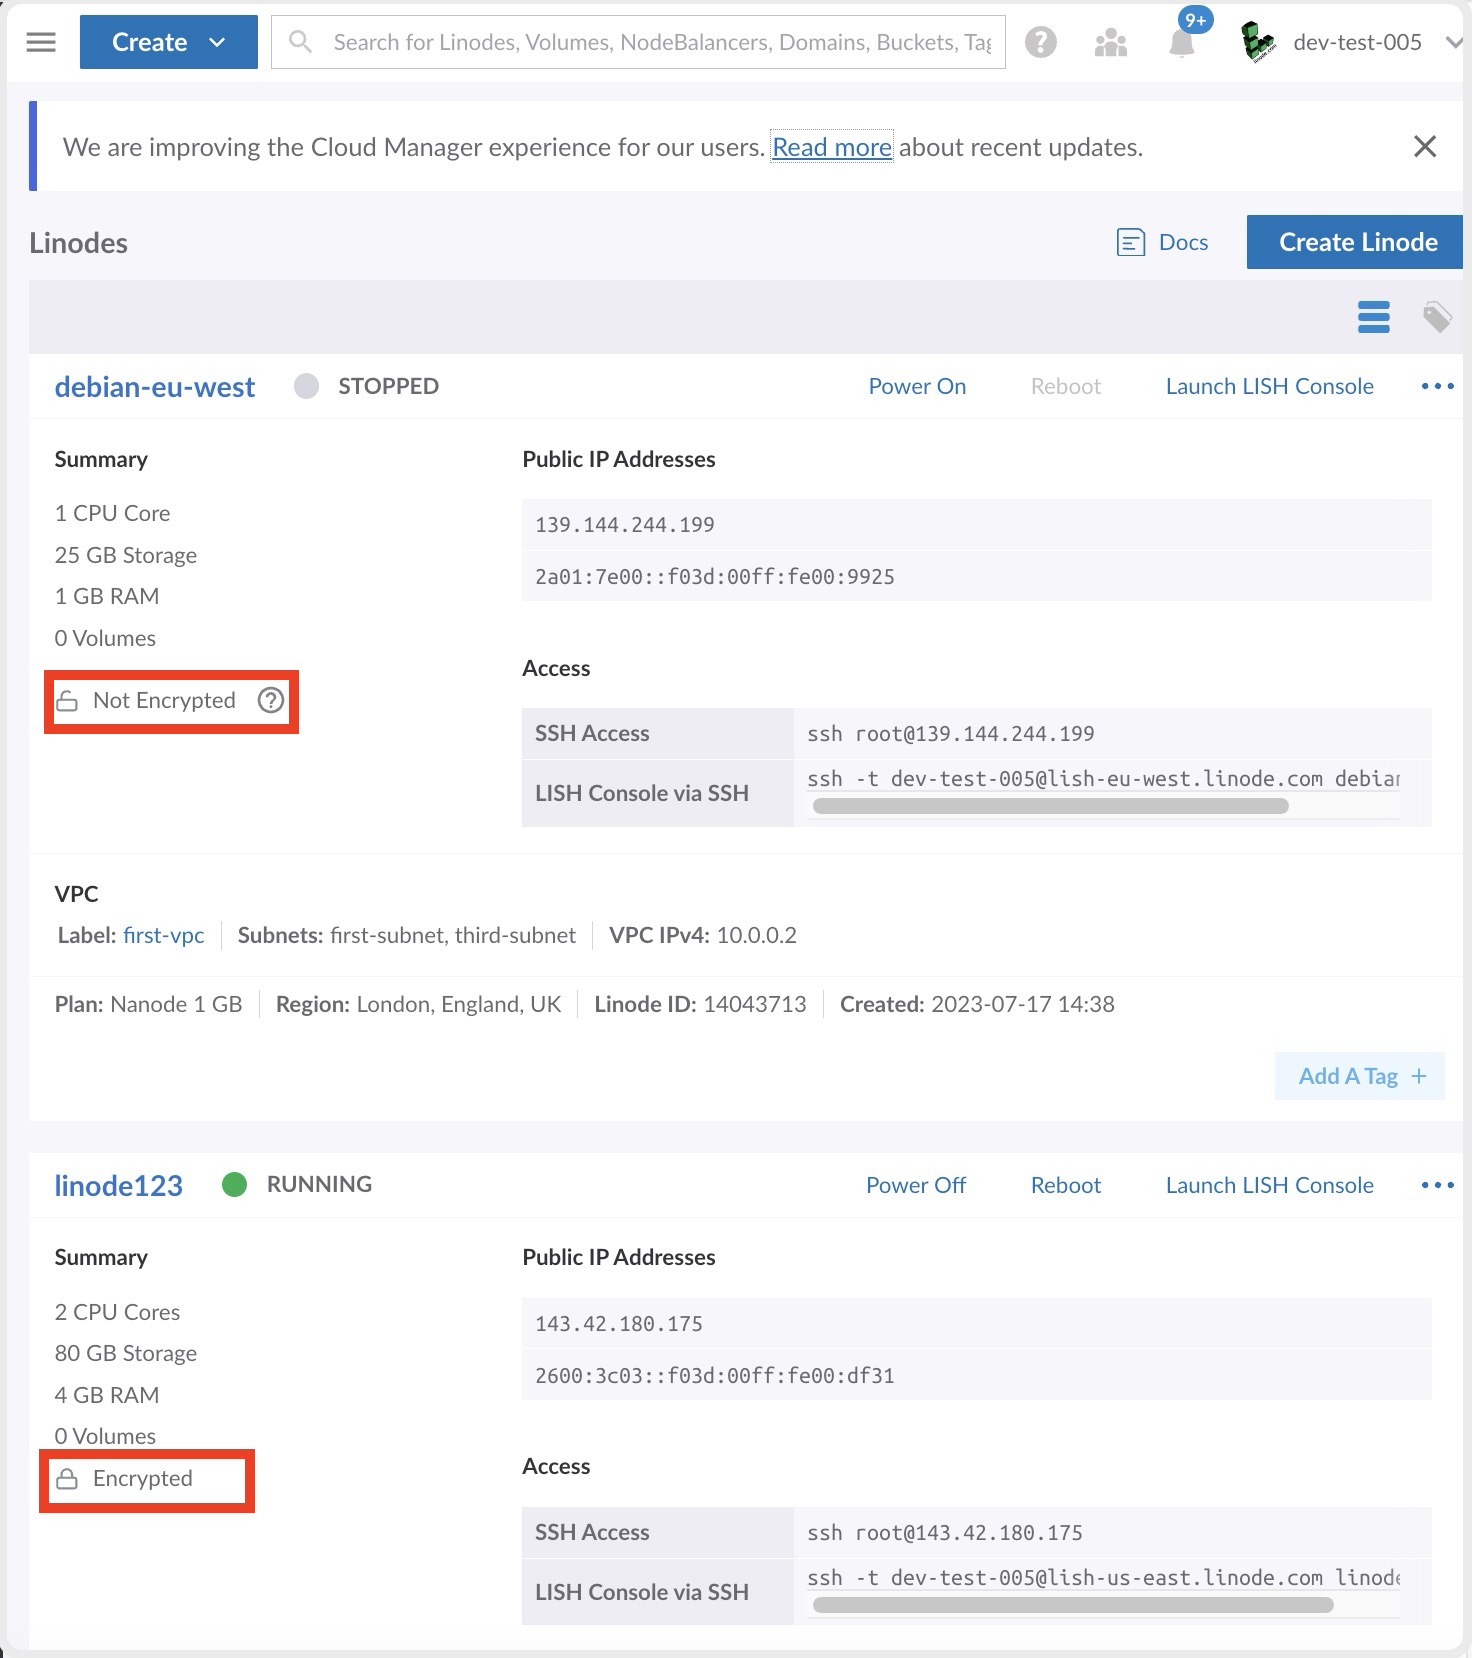Click the search magnifier icon

click(300, 42)
